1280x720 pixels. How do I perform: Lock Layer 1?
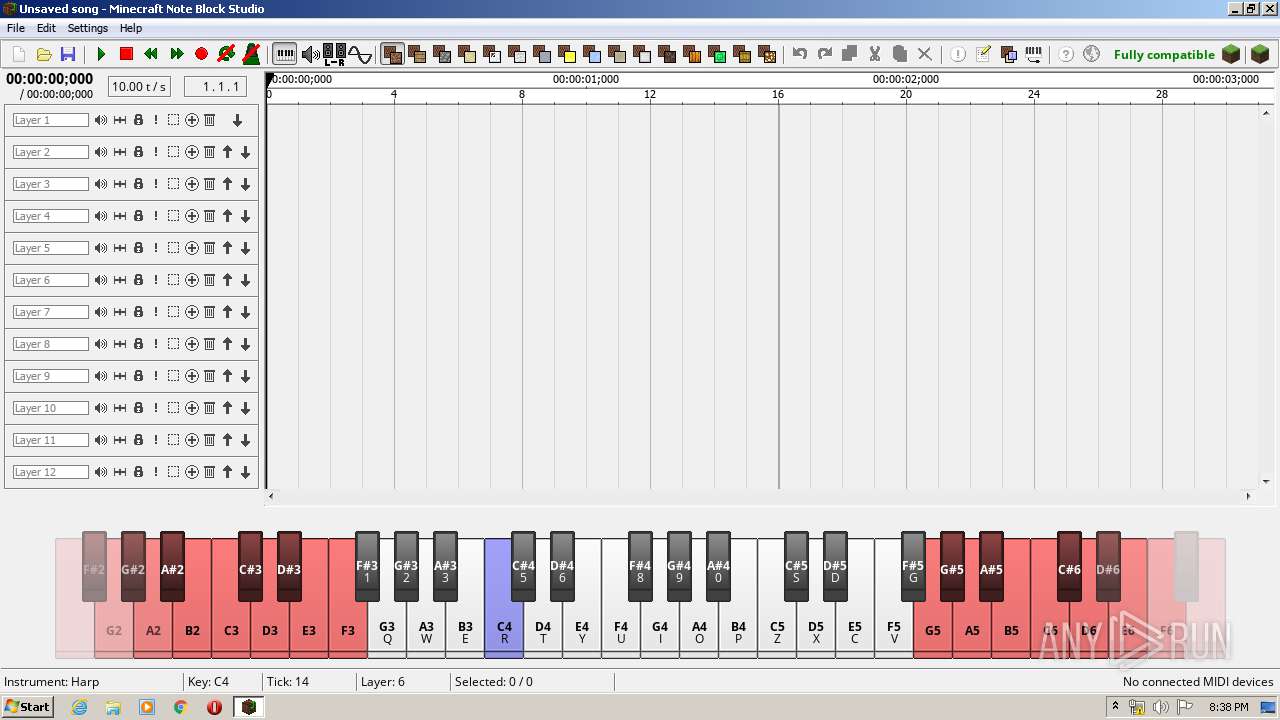click(138, 120)
